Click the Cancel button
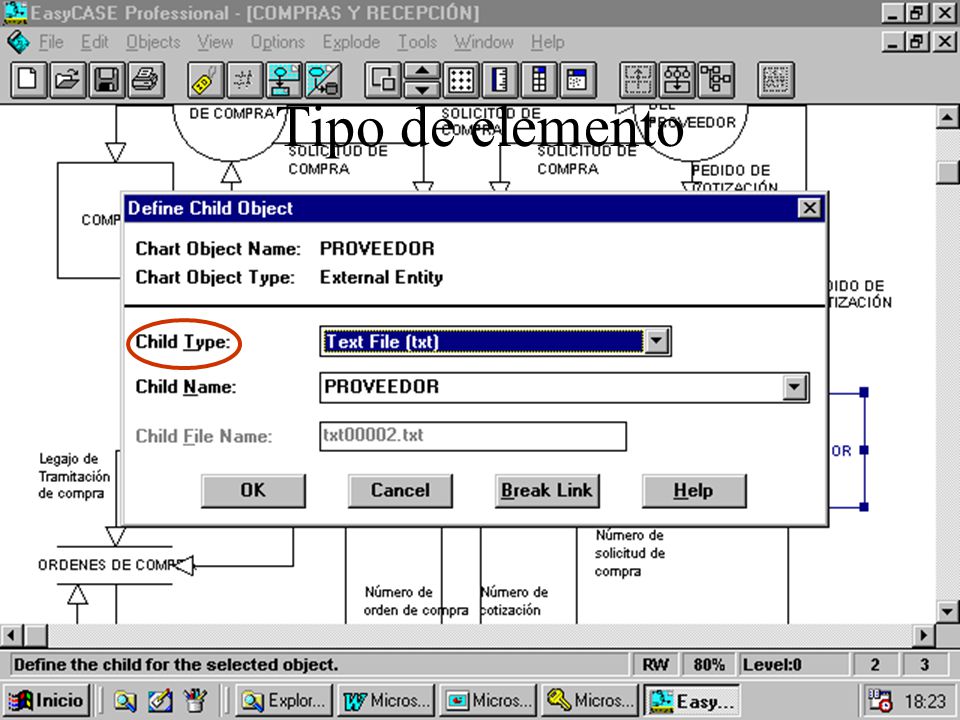Image resolution: width=960 pixels, height=720 pixels. click(400, 490)
